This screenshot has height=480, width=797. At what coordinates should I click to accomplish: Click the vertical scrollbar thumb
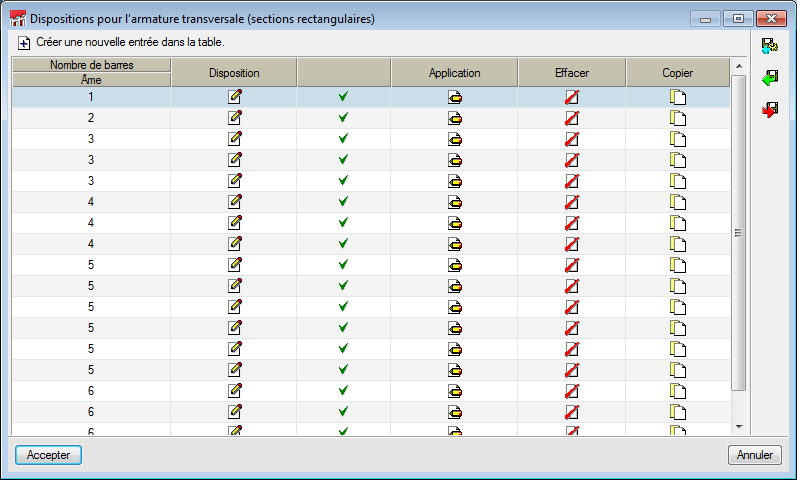pos(739,233)
